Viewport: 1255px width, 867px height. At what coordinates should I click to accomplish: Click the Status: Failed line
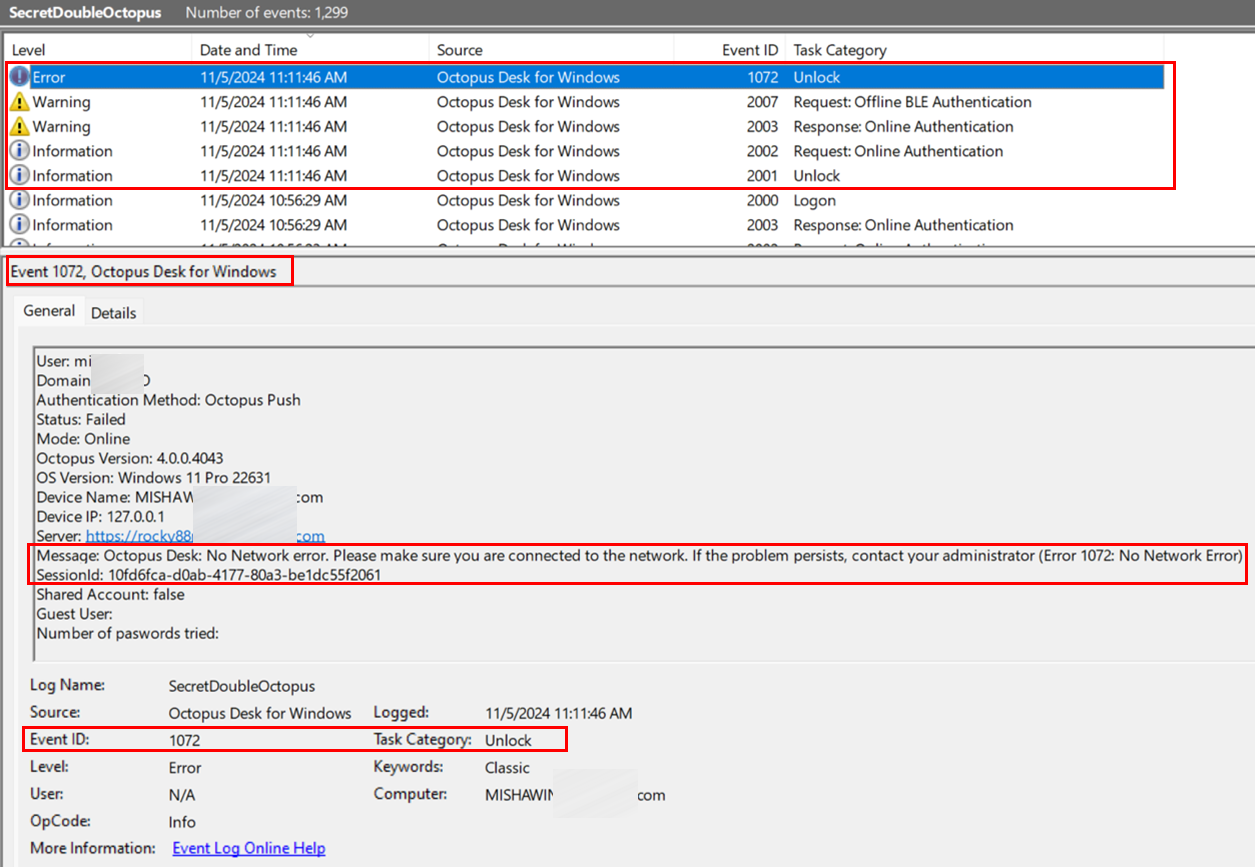(x=81, y=419)
